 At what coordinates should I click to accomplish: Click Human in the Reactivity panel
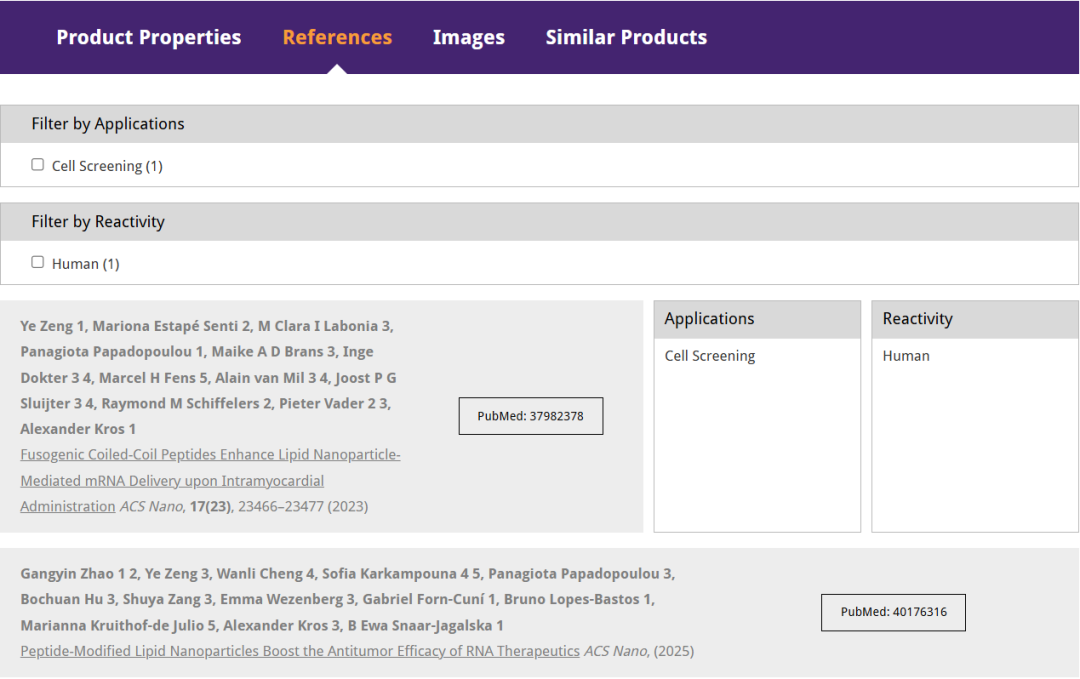pyautogui.click(x=906, y=356)
